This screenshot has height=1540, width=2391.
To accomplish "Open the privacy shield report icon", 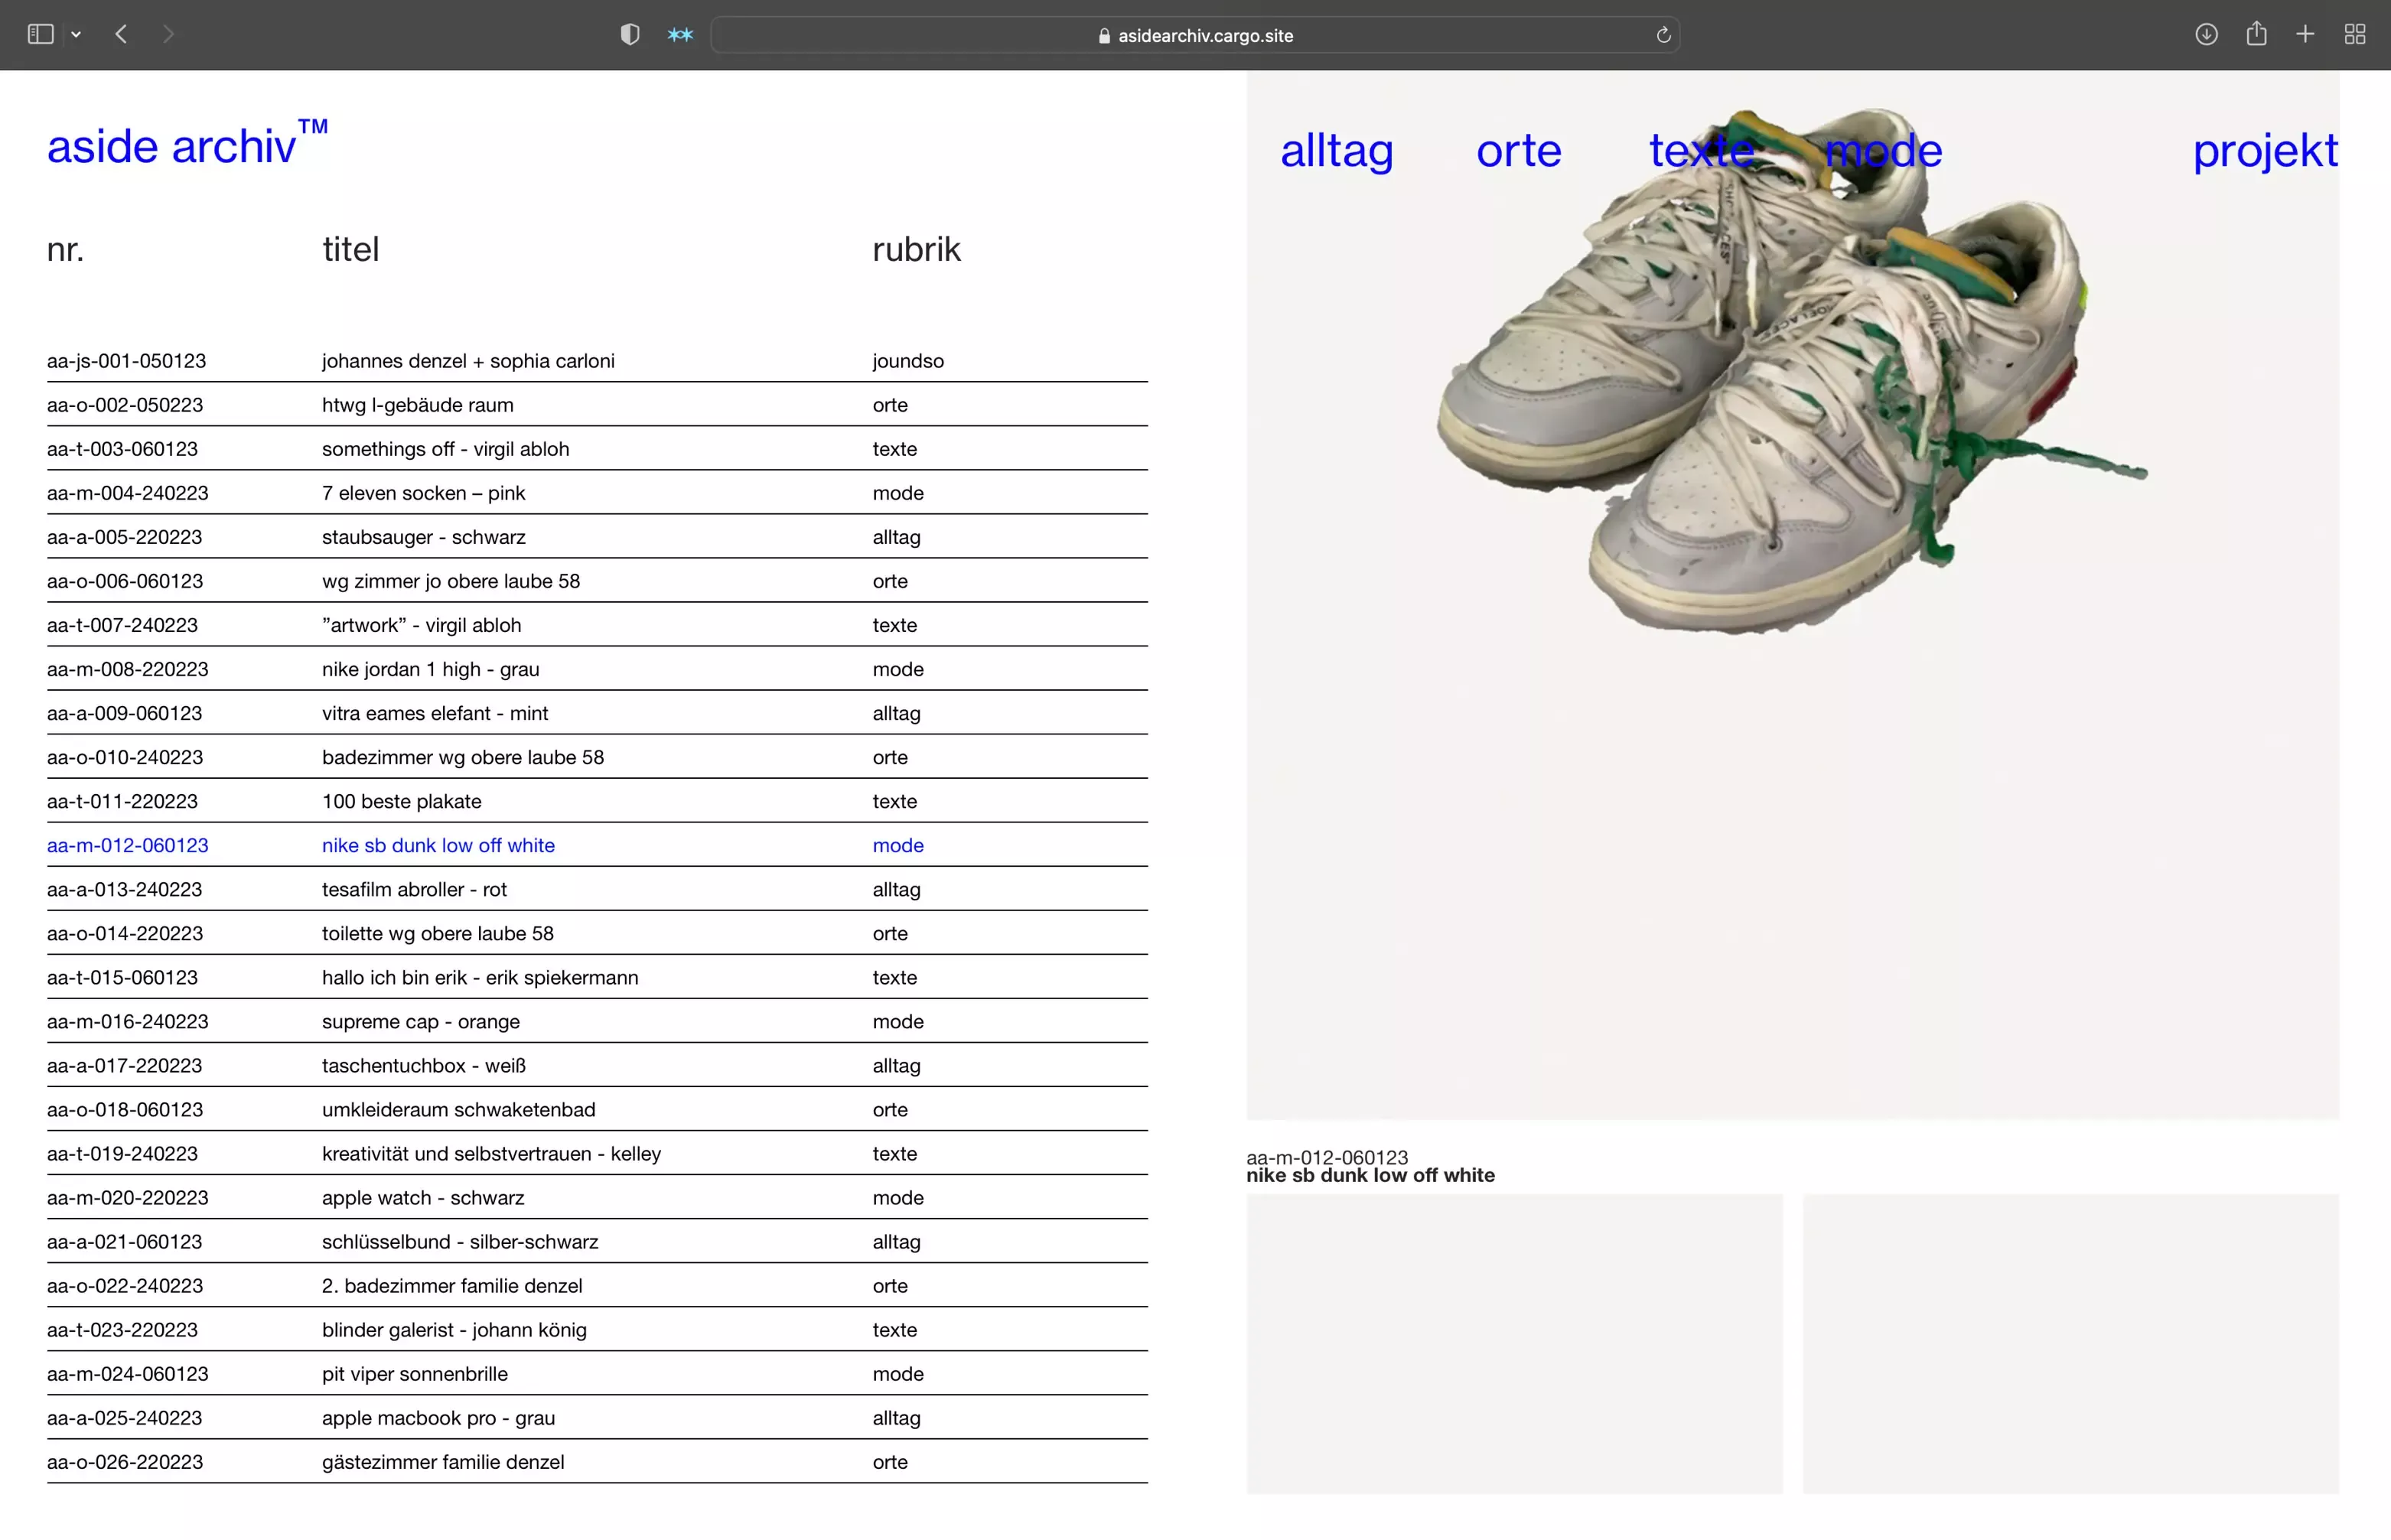I will pyautogui.click(x=629, y=35).
